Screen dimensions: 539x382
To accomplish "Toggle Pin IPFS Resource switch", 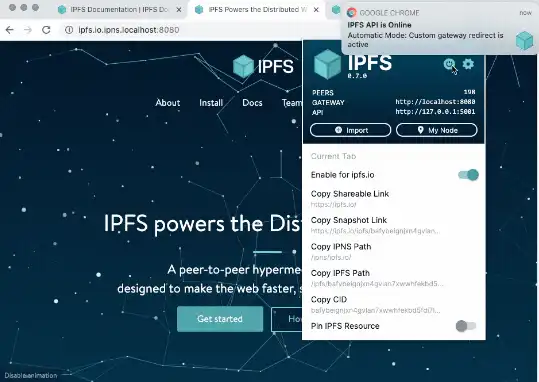I will (x=466, y=326).
